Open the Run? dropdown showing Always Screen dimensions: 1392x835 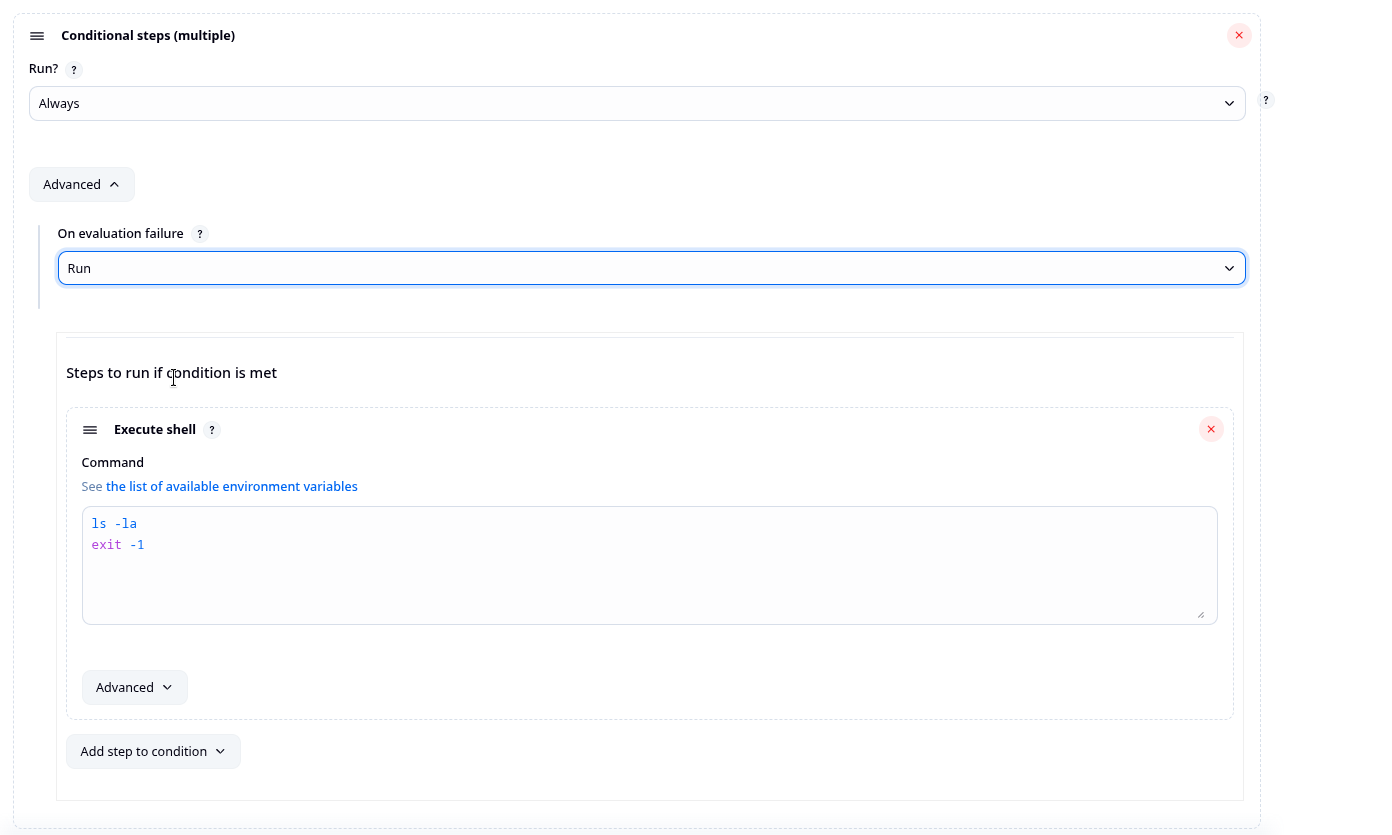(637, 104)
